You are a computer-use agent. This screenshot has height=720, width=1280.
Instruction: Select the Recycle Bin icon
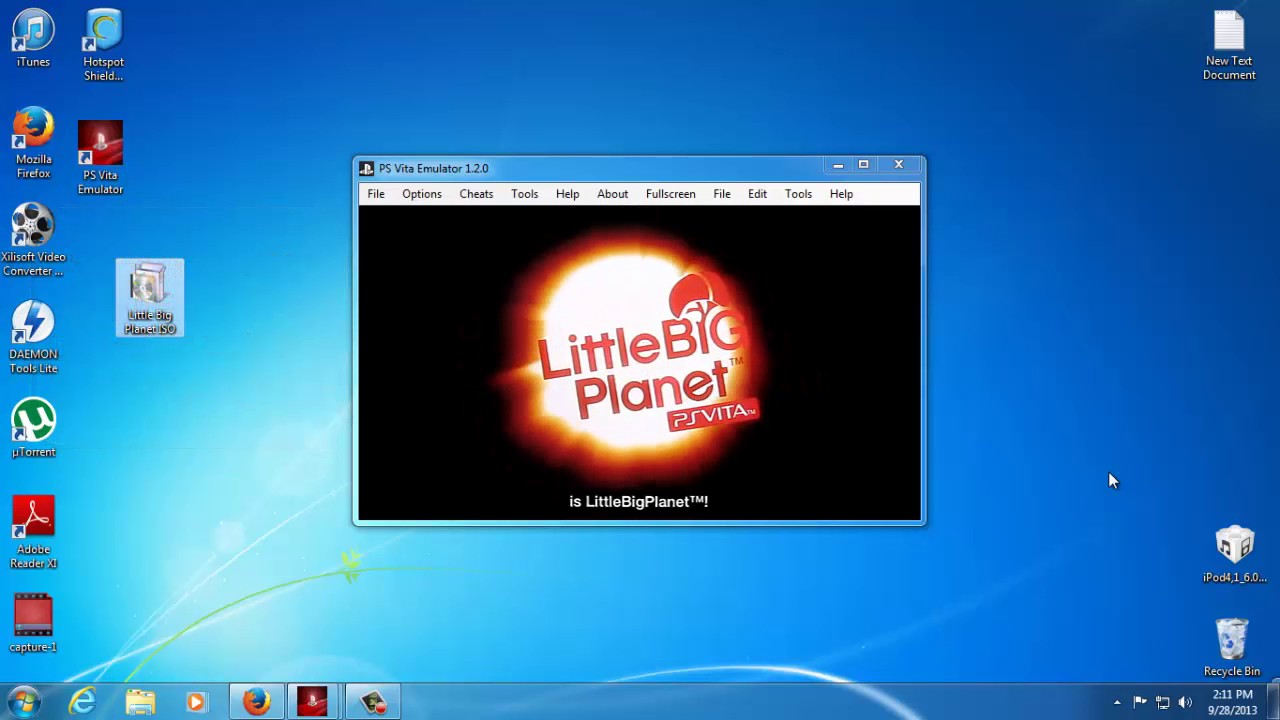[1231, 648]
